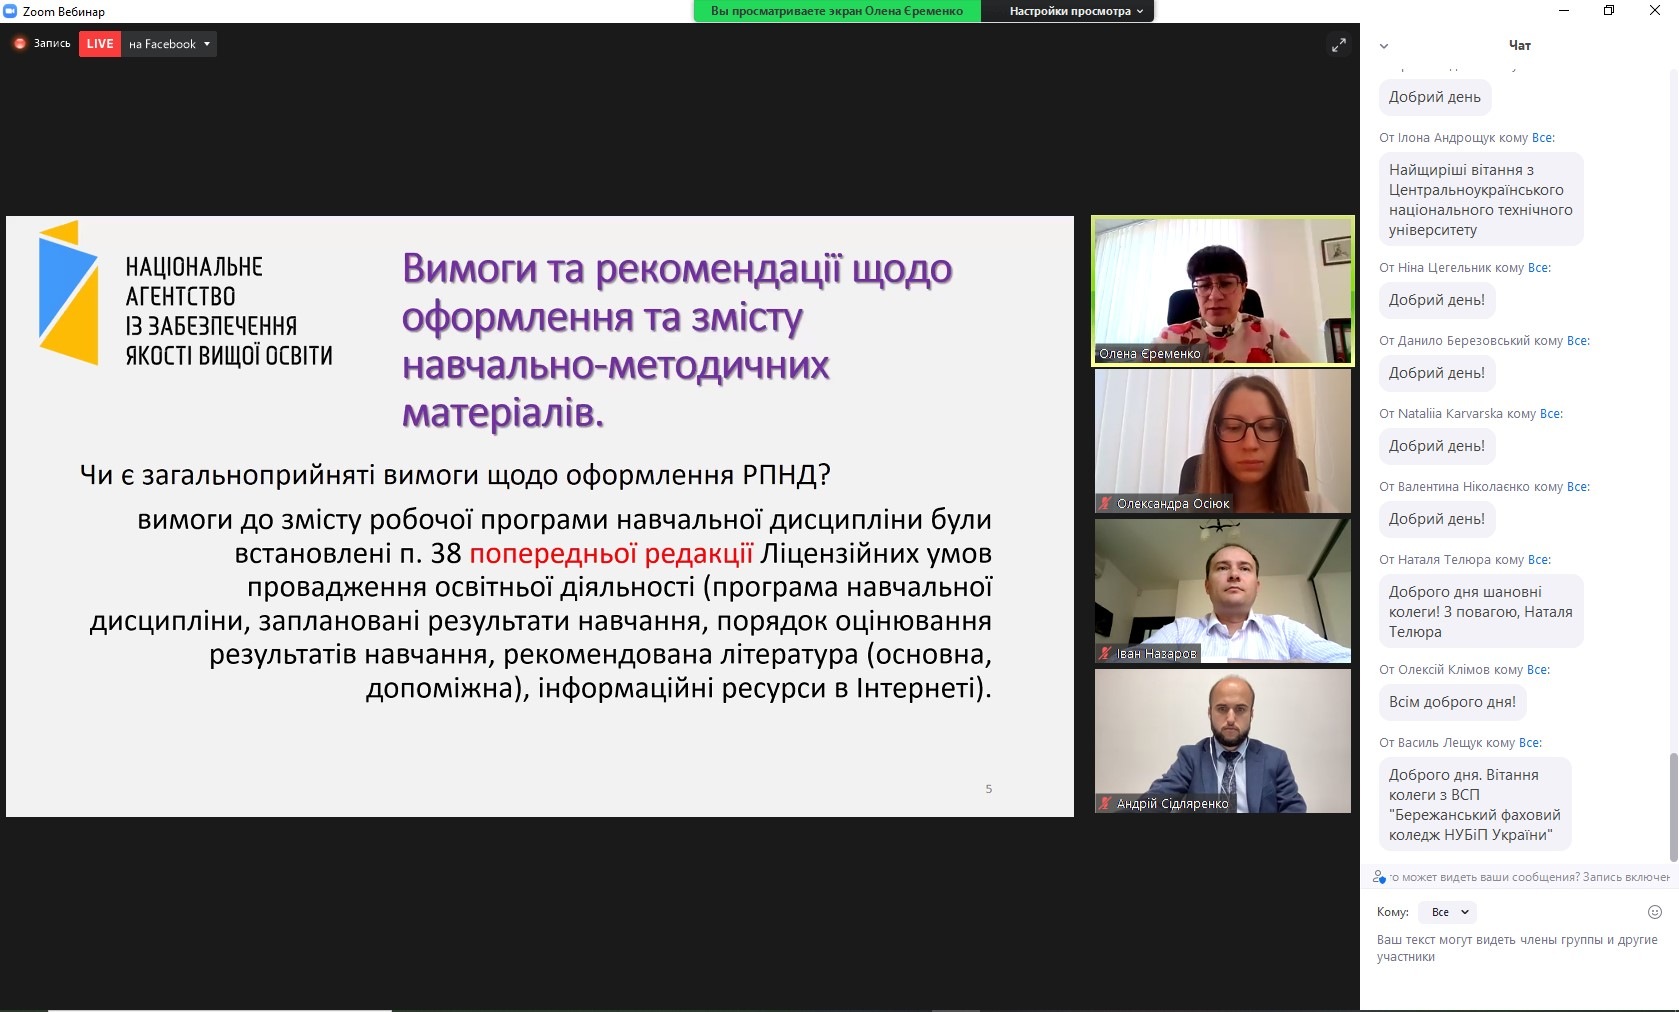Click the chat message input field

click(x=1518, y=948)
